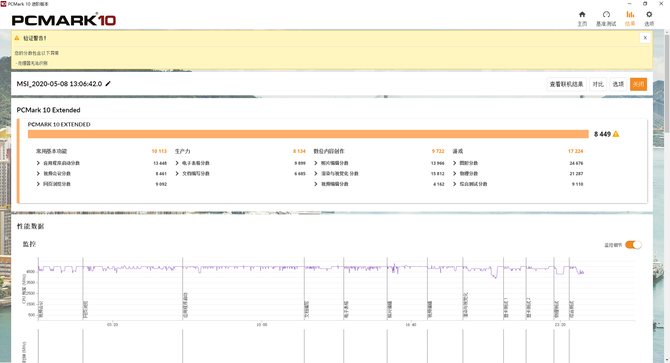Screen dimensions: 670x363
Task: Expand 应用程序启动分数 row
Action: pyautogui.click(x=38, y=163)
